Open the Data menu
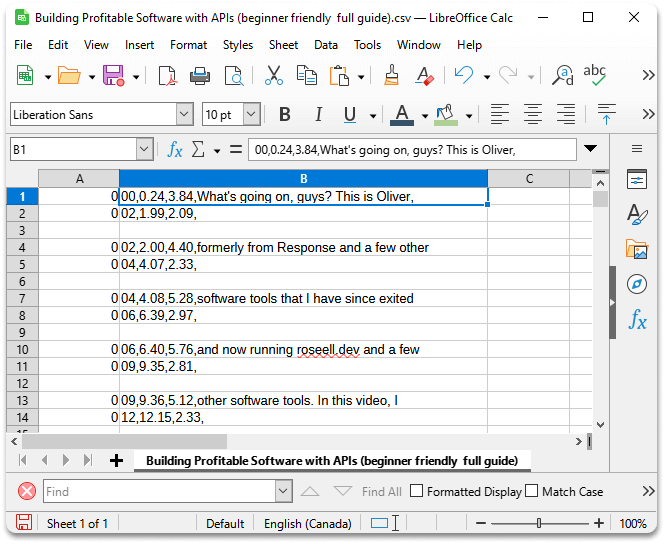Image resolution: width=665 pixels, height=544 pixels. pos(325,45)
